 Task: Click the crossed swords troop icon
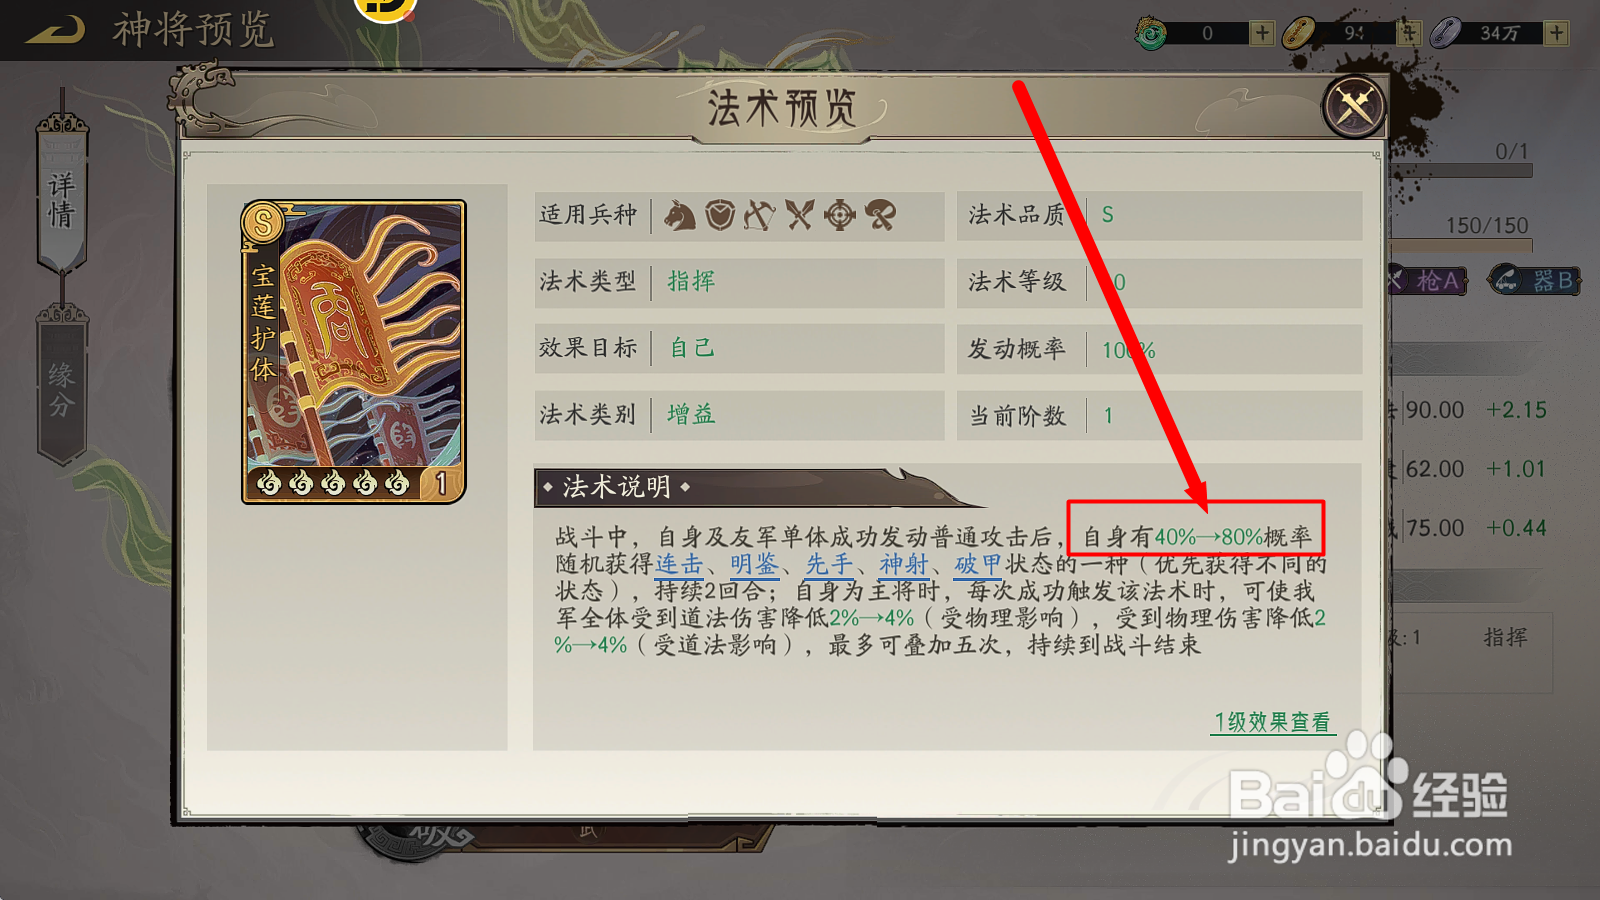click(800, 215)
